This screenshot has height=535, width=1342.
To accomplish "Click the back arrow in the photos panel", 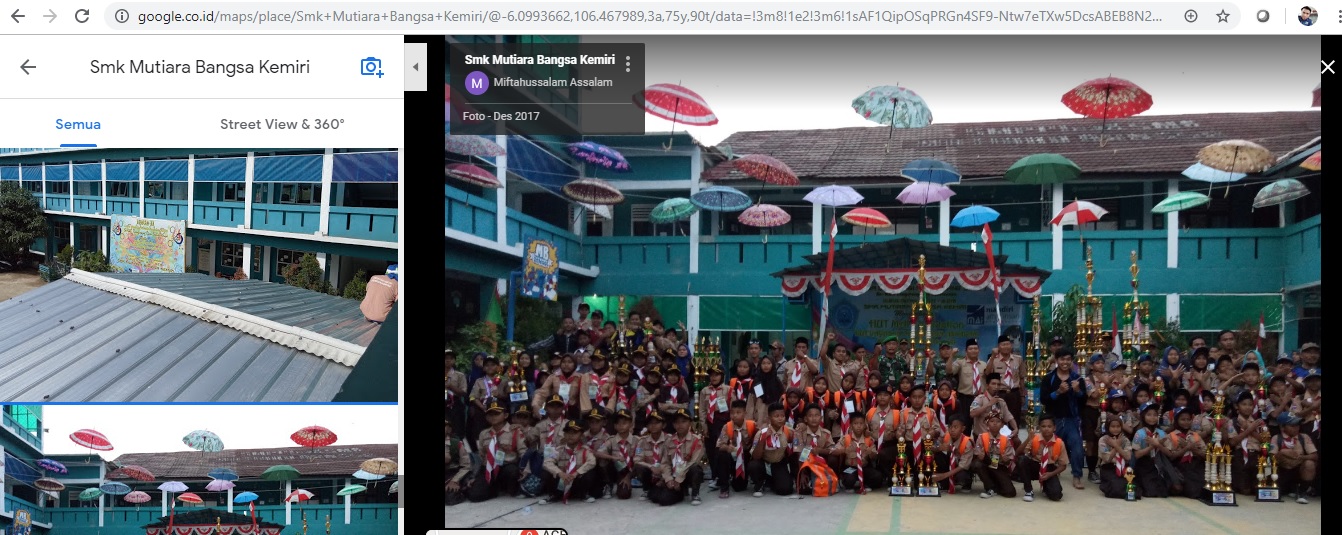I will coord(28,67).
